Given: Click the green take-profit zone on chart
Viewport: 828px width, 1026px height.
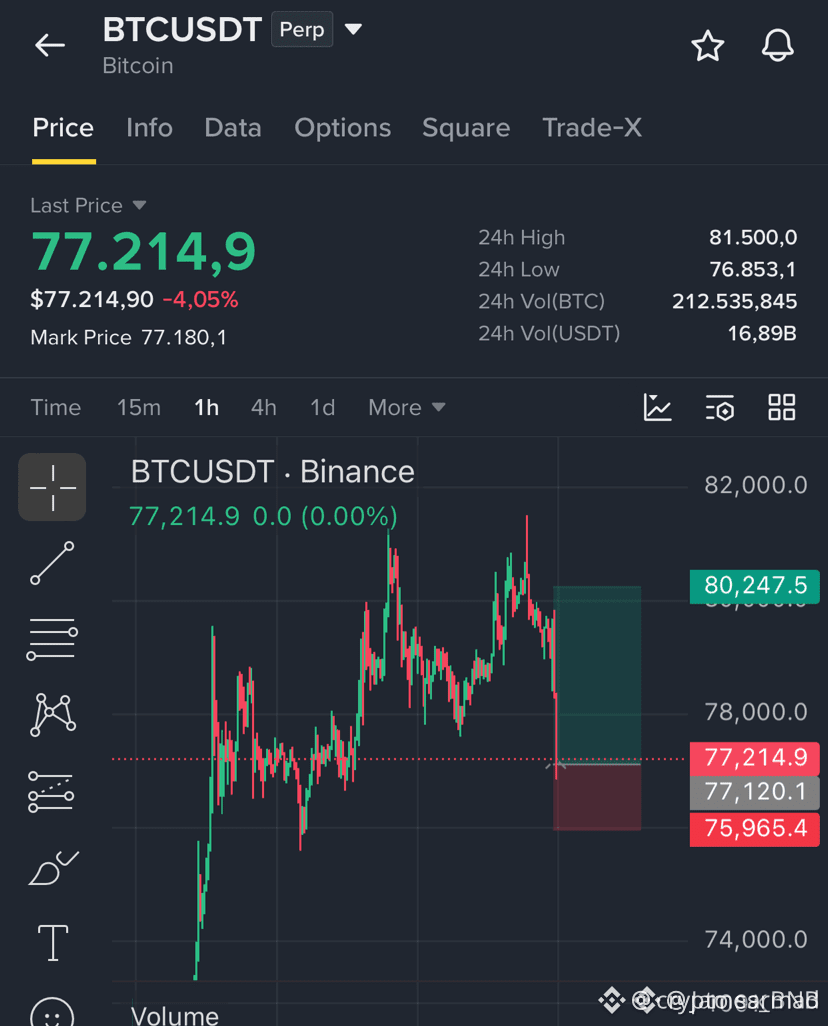Looking at the screenshot, I should point(597,674).
